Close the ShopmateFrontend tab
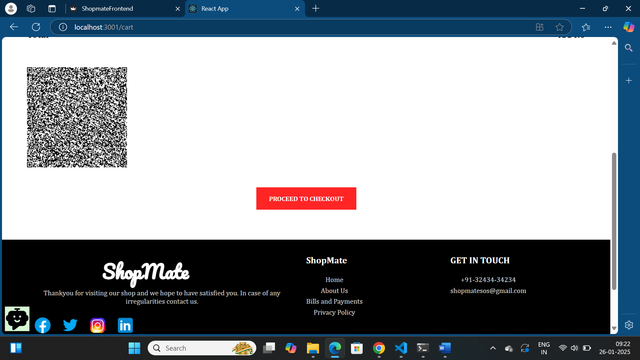Viewport: 640px width, 360px height. tap(178, 9)
